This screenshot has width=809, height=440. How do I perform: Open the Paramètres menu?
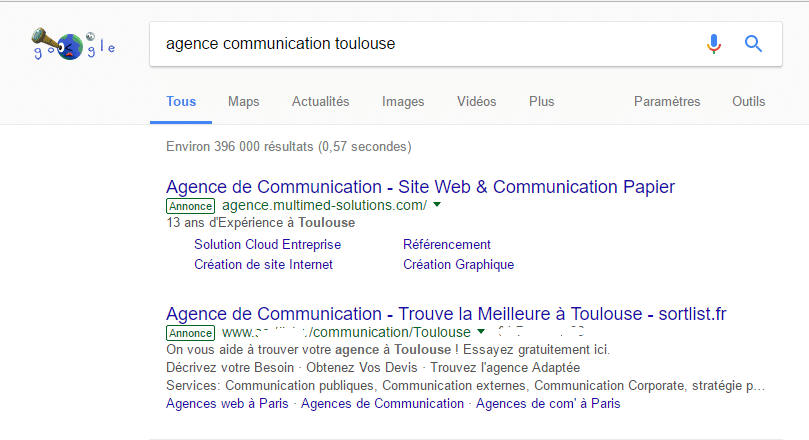667,102
